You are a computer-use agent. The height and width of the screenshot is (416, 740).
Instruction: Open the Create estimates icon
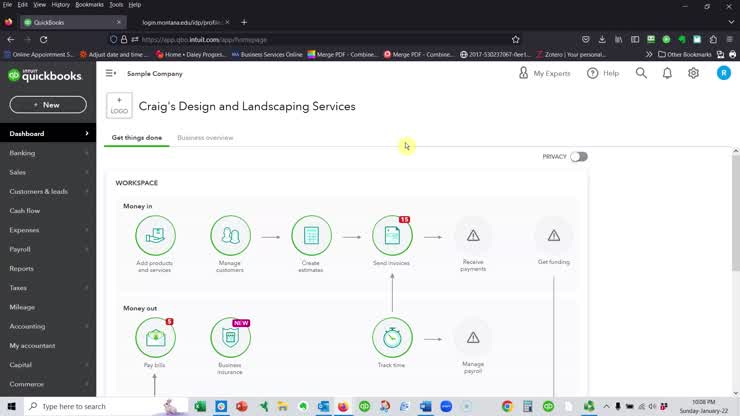pos(311,236)
